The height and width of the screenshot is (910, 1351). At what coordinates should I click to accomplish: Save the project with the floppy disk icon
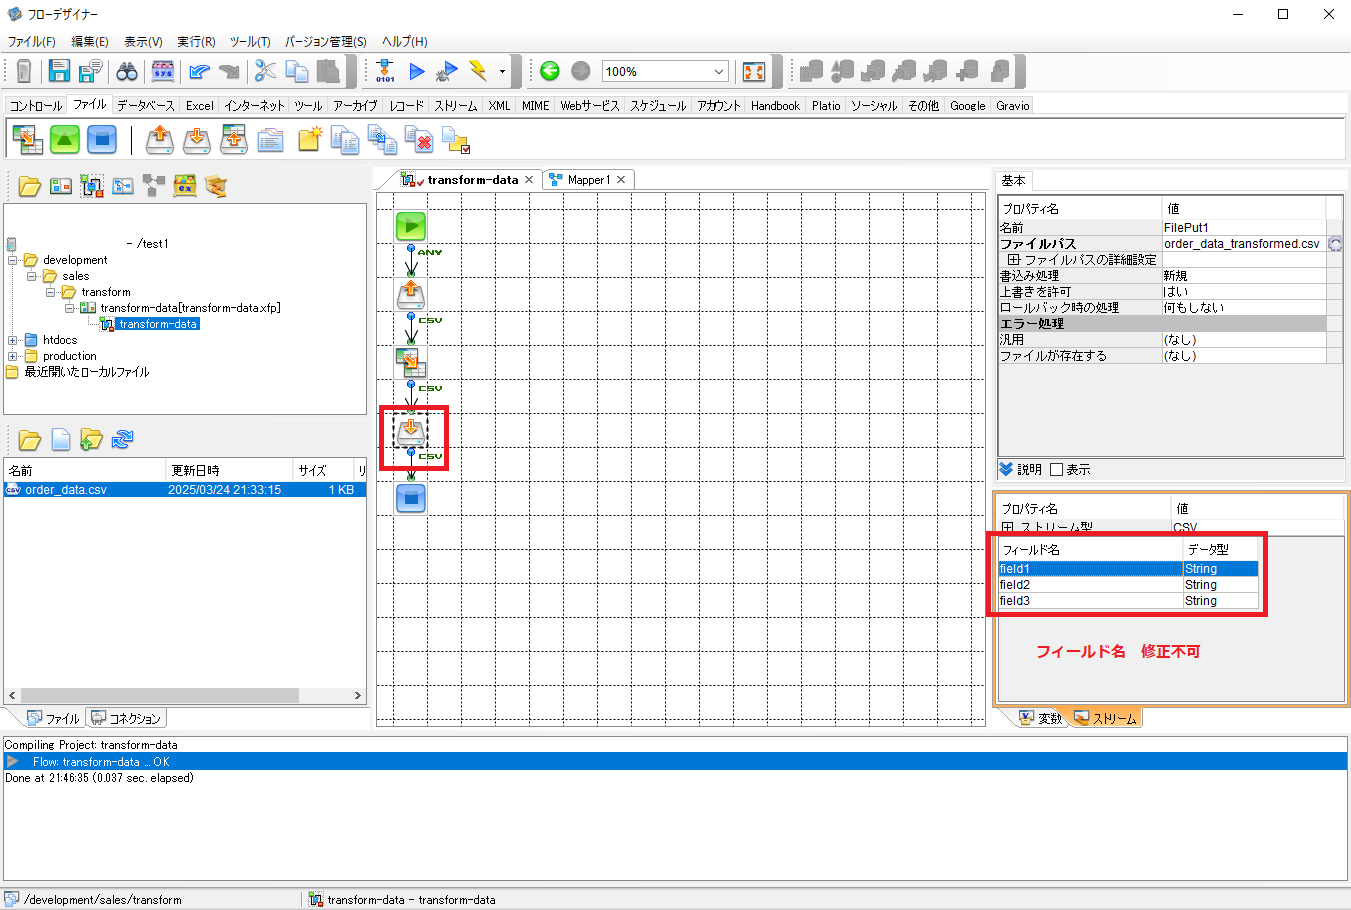(x=58, y=70)
